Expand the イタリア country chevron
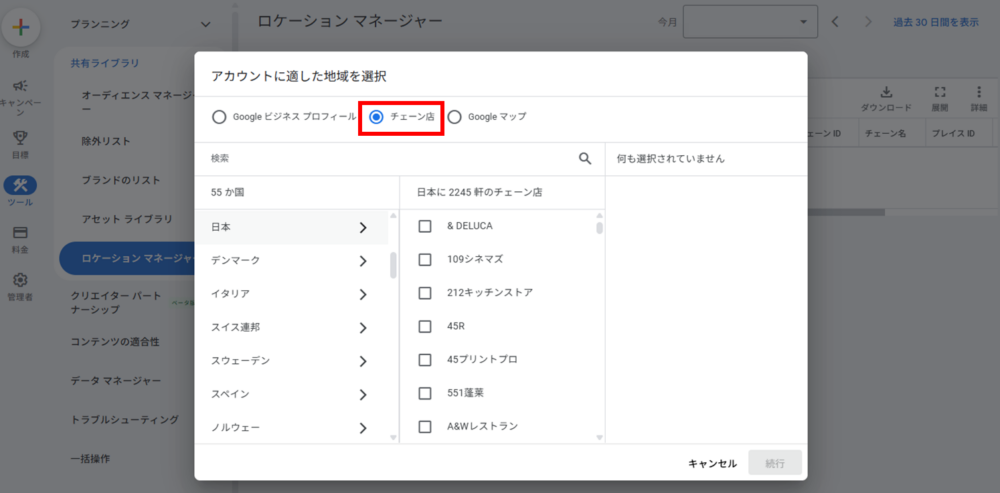 pos(363,294)
